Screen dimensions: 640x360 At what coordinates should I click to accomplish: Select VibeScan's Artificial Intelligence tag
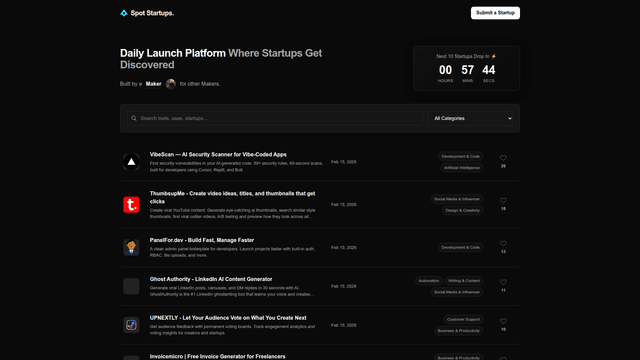click(462, 168)
